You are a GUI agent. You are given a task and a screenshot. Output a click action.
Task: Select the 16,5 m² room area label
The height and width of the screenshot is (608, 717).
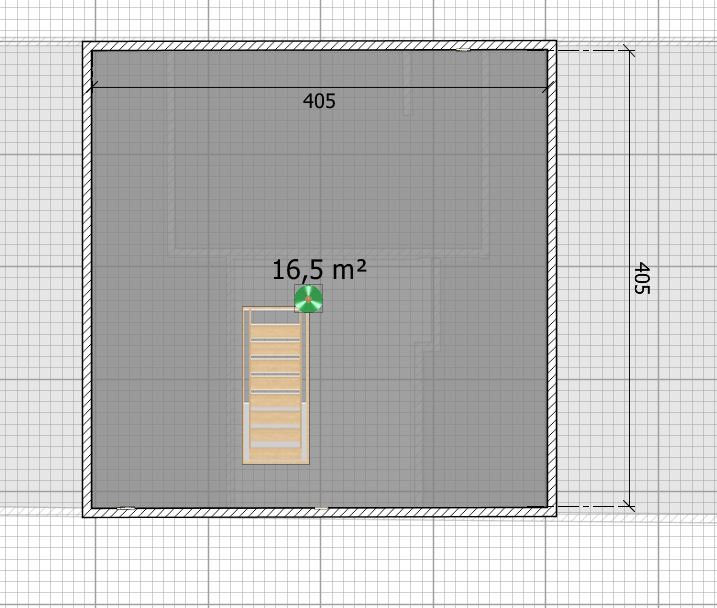319,269
